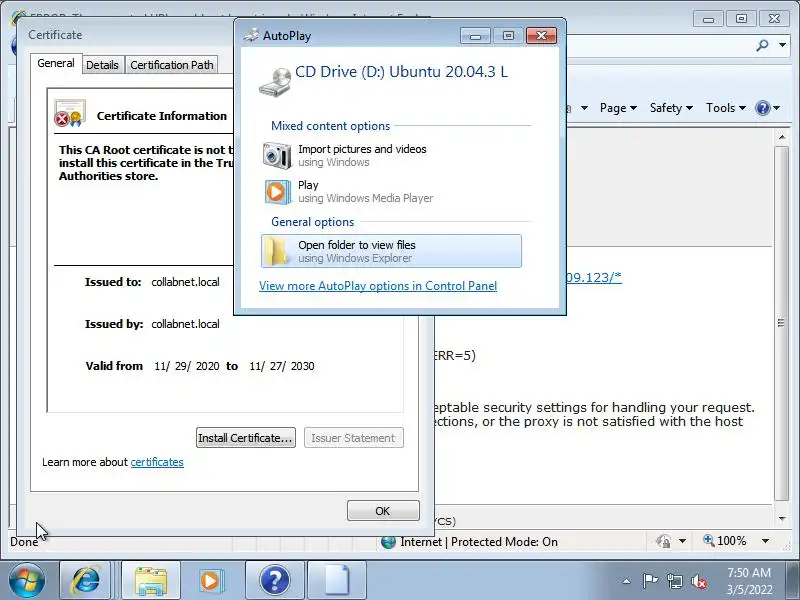The image size is (800, 600).
Task: Click the blank document taskbar icon
Action: point(337,580)
